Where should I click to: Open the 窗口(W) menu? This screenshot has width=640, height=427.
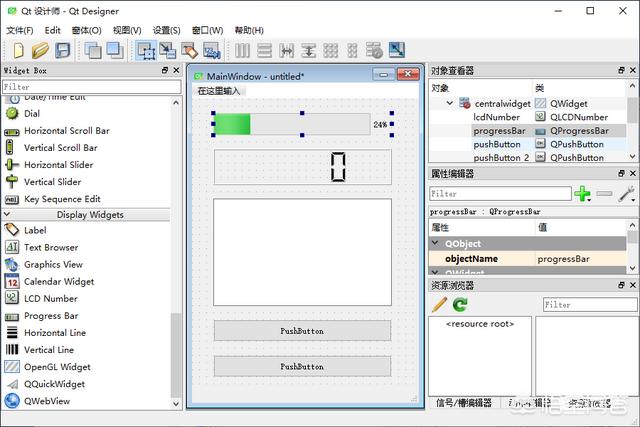[x=207, y=30]
